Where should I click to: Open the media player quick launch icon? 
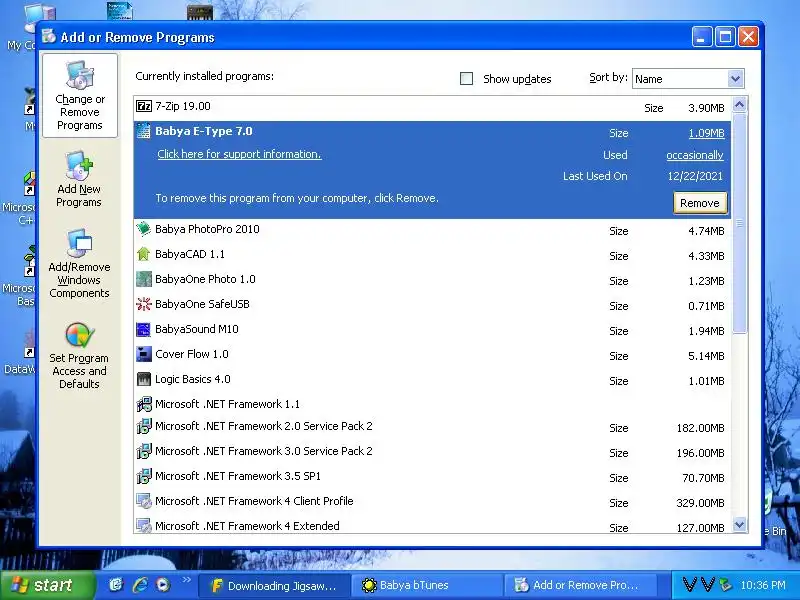click(163, 585)
